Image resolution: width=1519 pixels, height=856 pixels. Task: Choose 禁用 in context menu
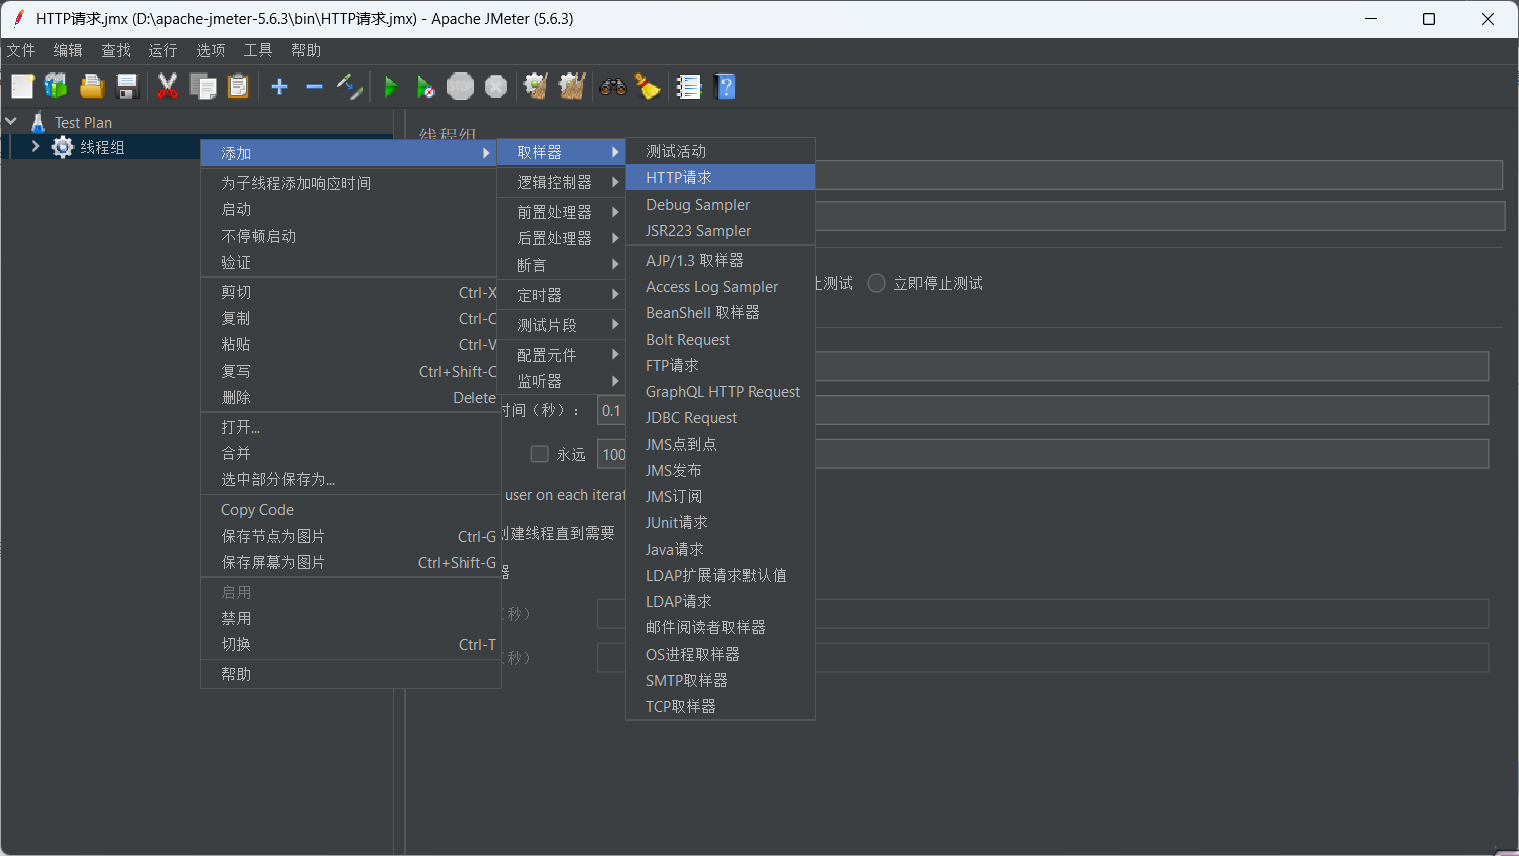pos(349,618)
